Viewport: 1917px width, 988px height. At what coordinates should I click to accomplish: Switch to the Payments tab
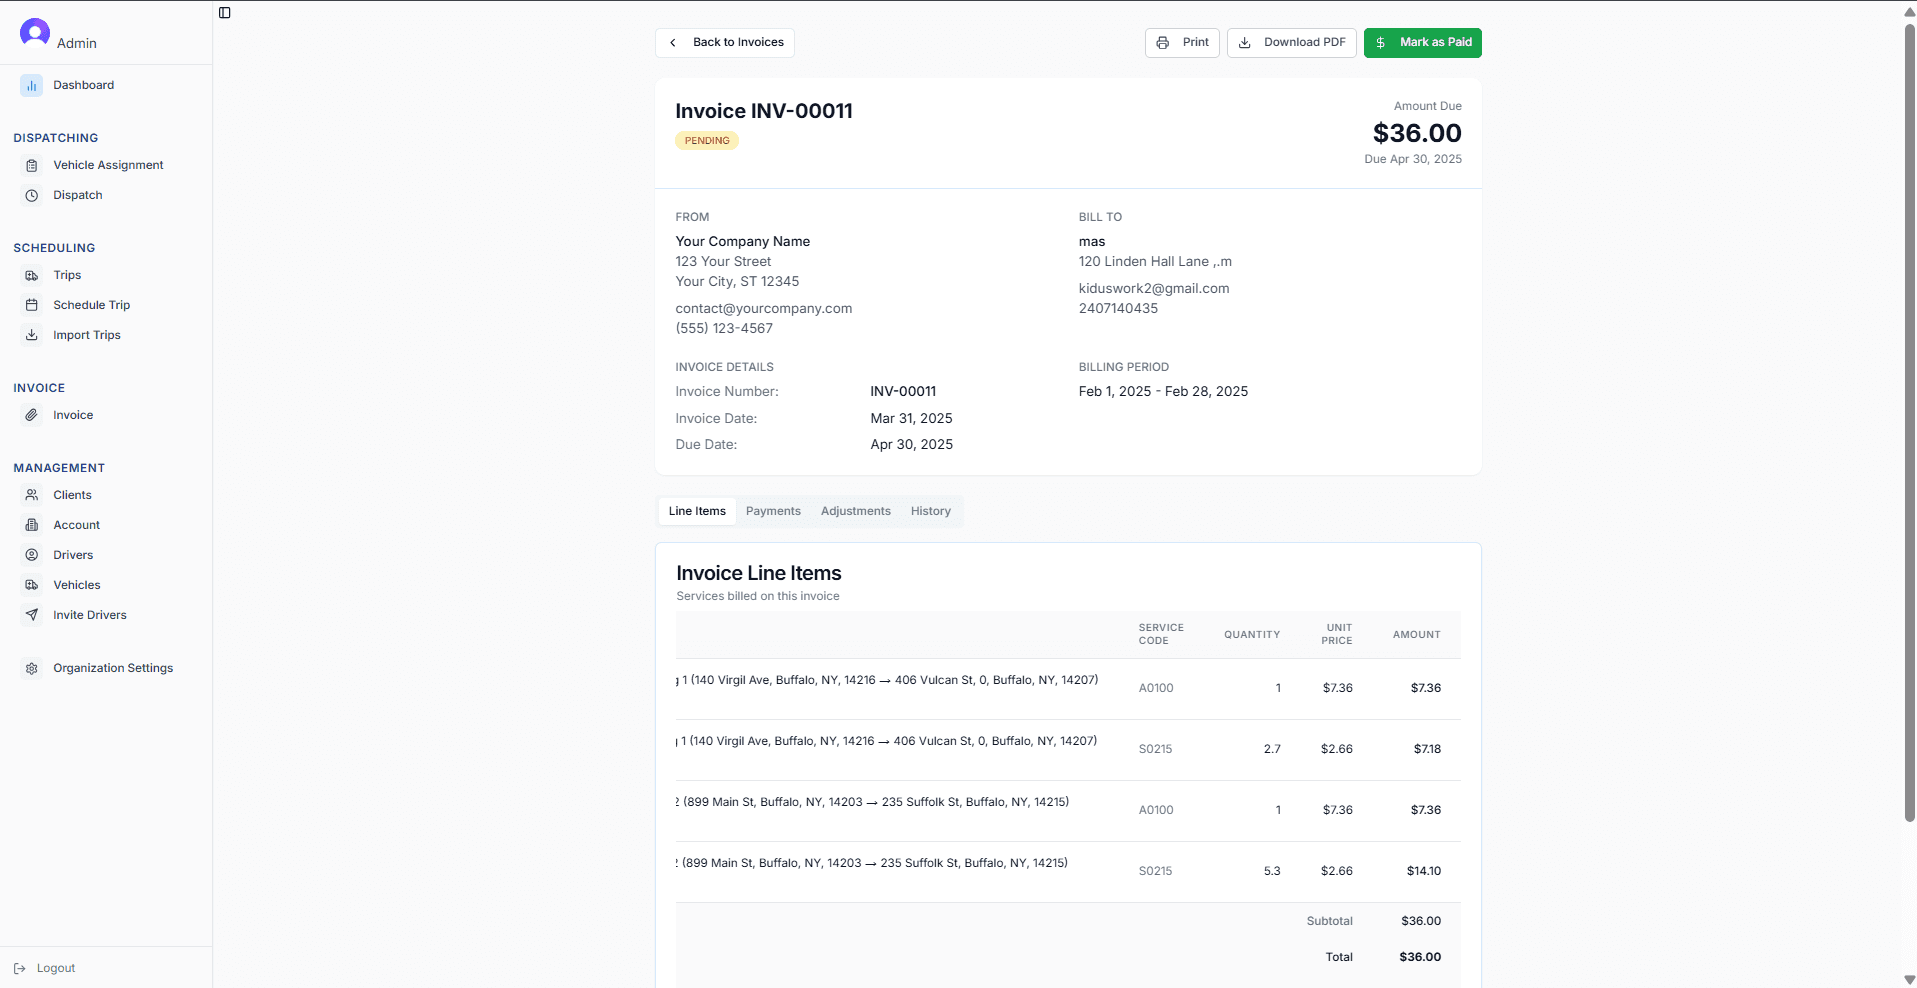point(772,511)
